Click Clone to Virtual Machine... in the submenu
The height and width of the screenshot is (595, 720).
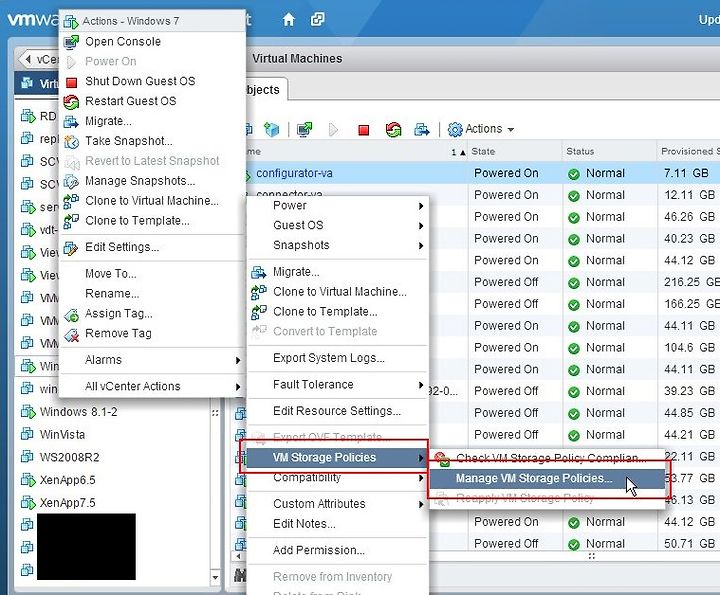(340, 292)
